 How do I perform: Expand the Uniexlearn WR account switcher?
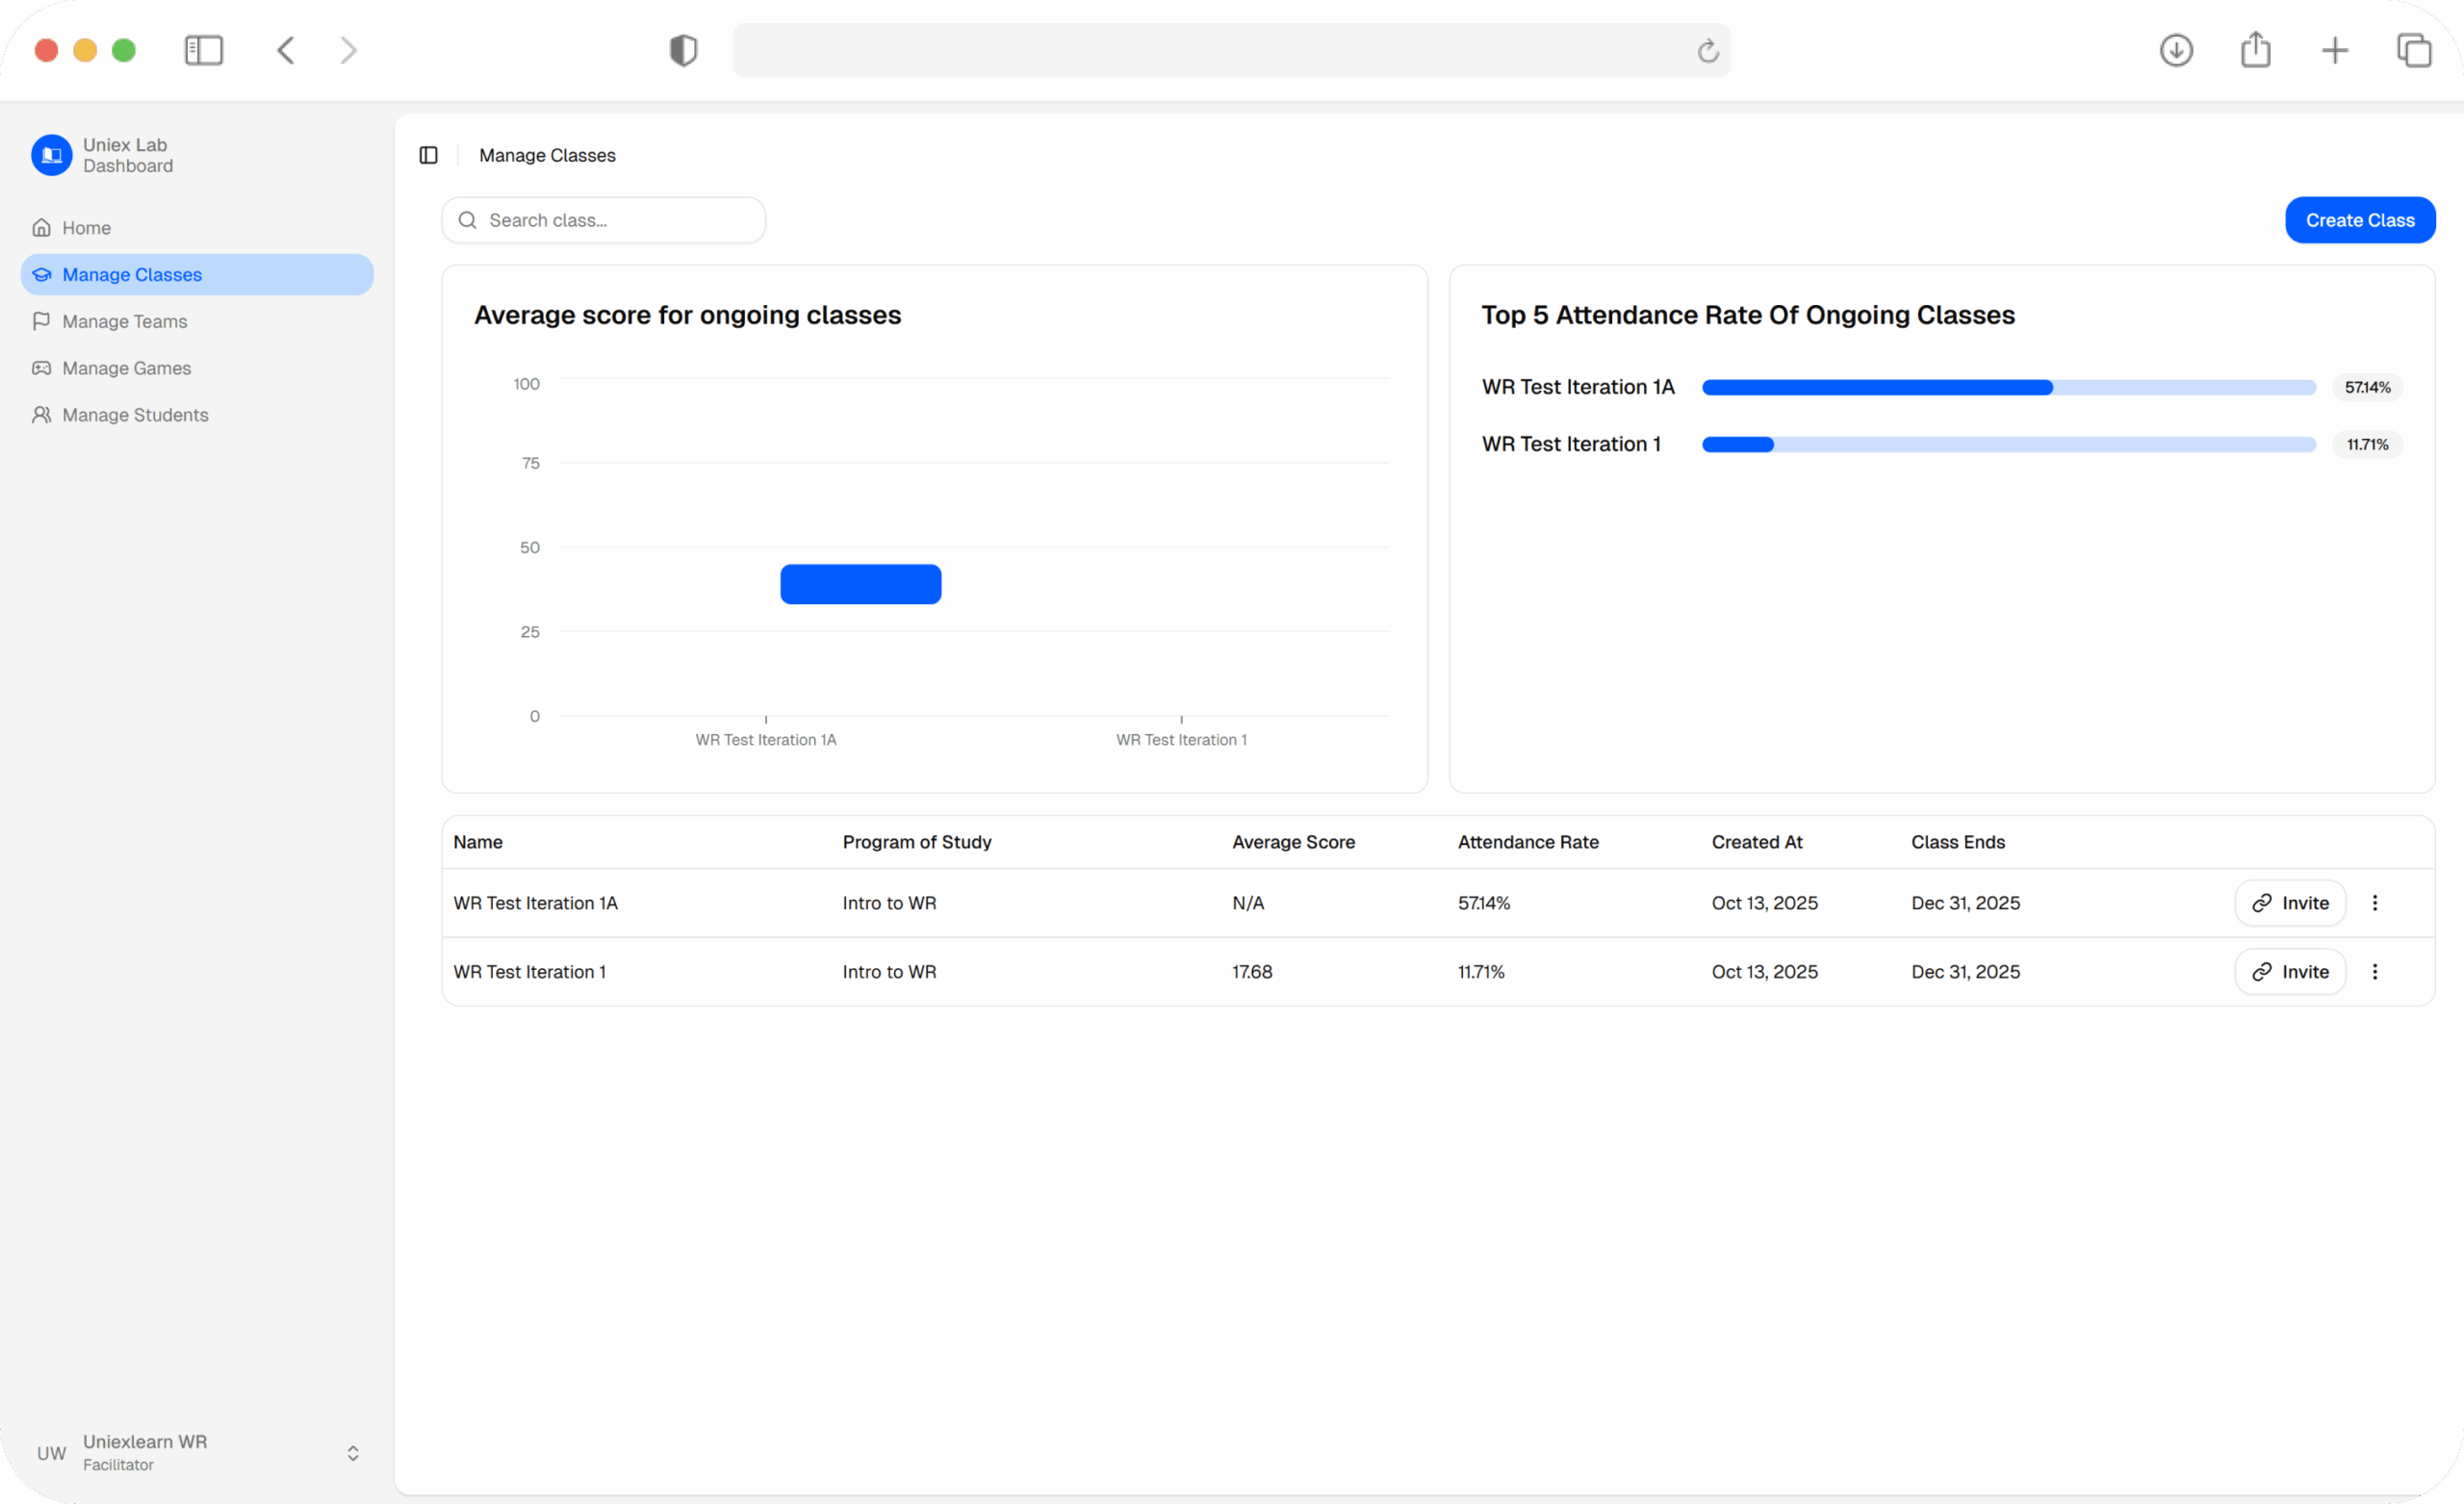[x=352, y=1453]
